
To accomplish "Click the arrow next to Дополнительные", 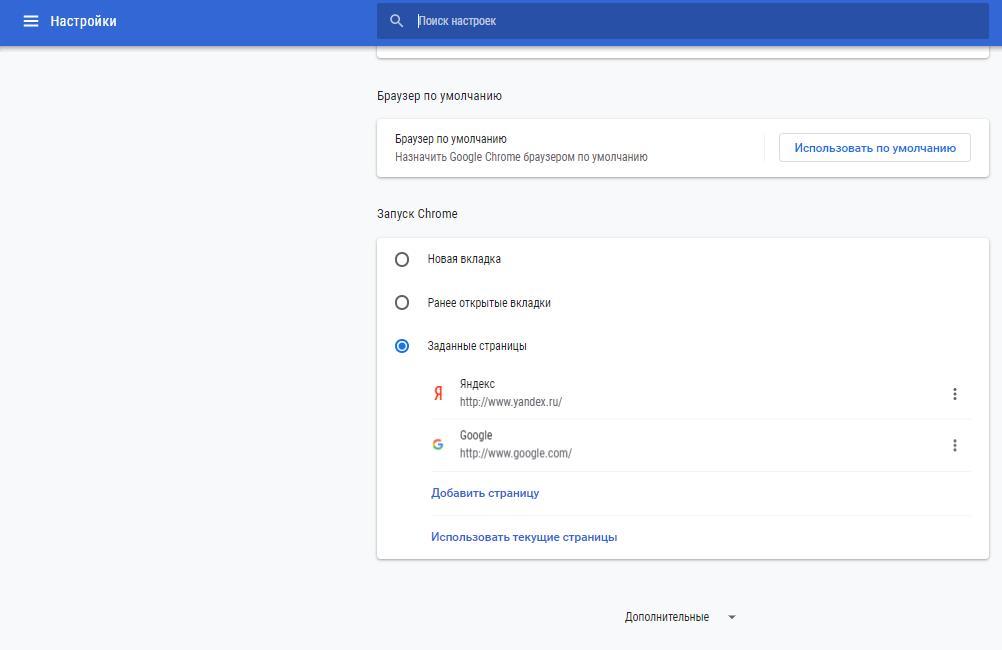I will pos(732,617).
